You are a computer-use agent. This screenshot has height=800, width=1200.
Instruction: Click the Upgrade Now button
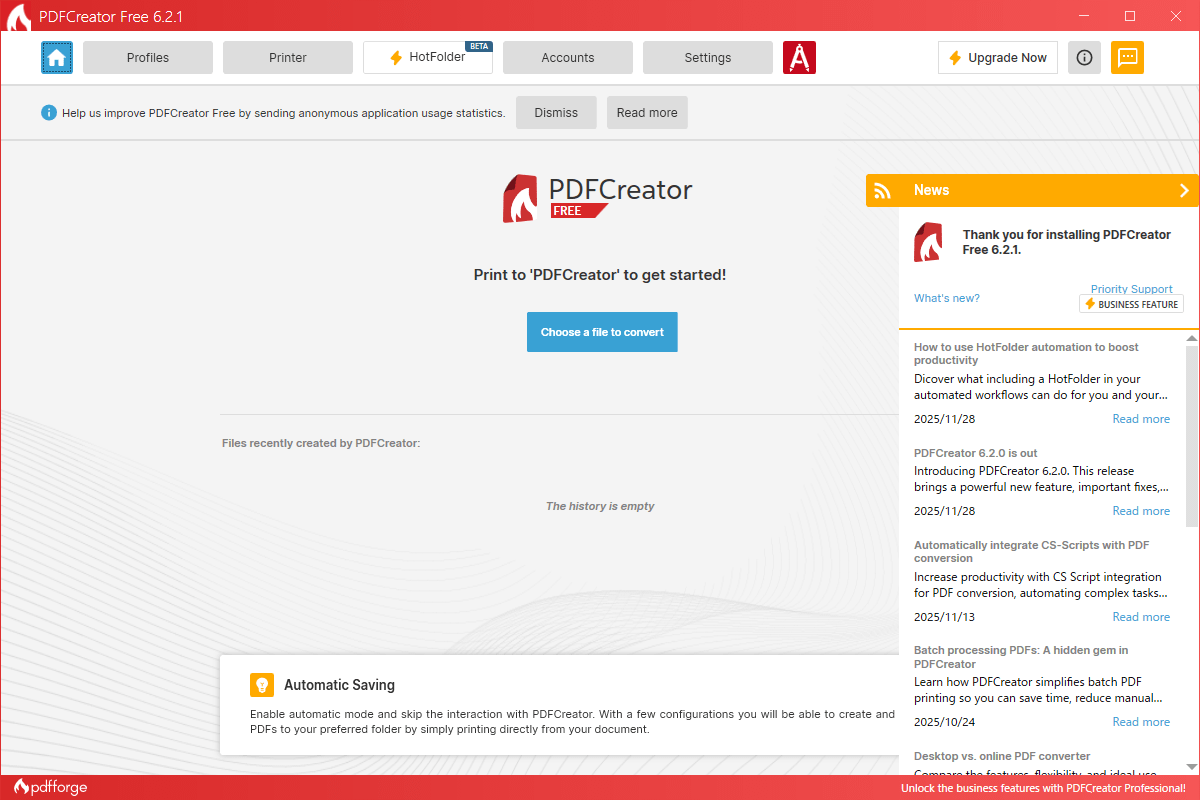[997, 58]
